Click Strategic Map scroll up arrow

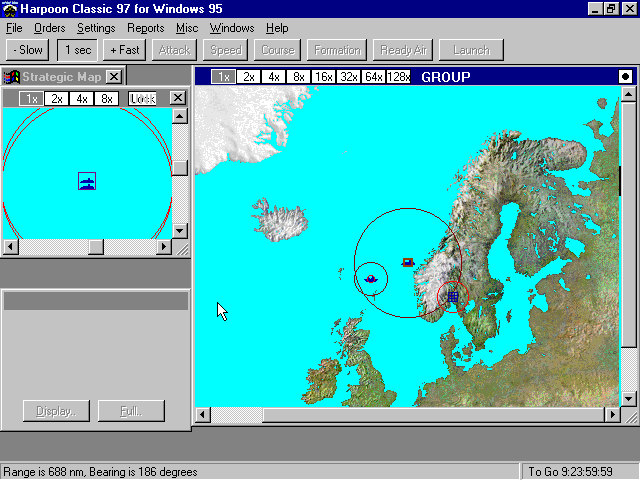click(180, 116)
